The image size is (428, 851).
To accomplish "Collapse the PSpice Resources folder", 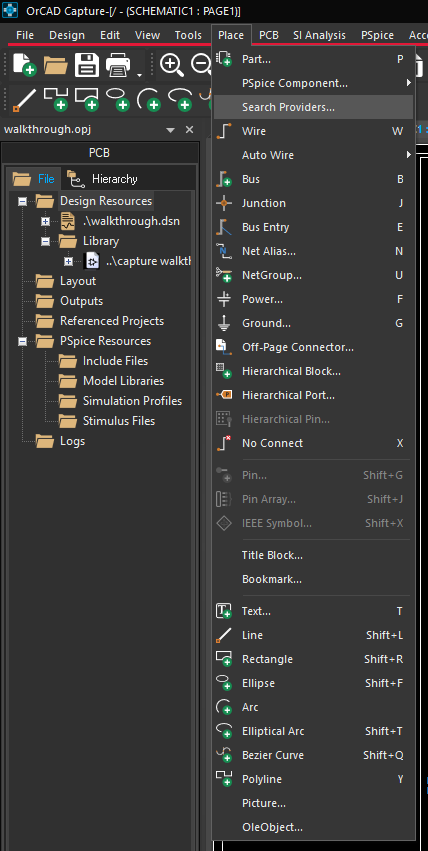I will pyautogui.click(x=22, y=341).
